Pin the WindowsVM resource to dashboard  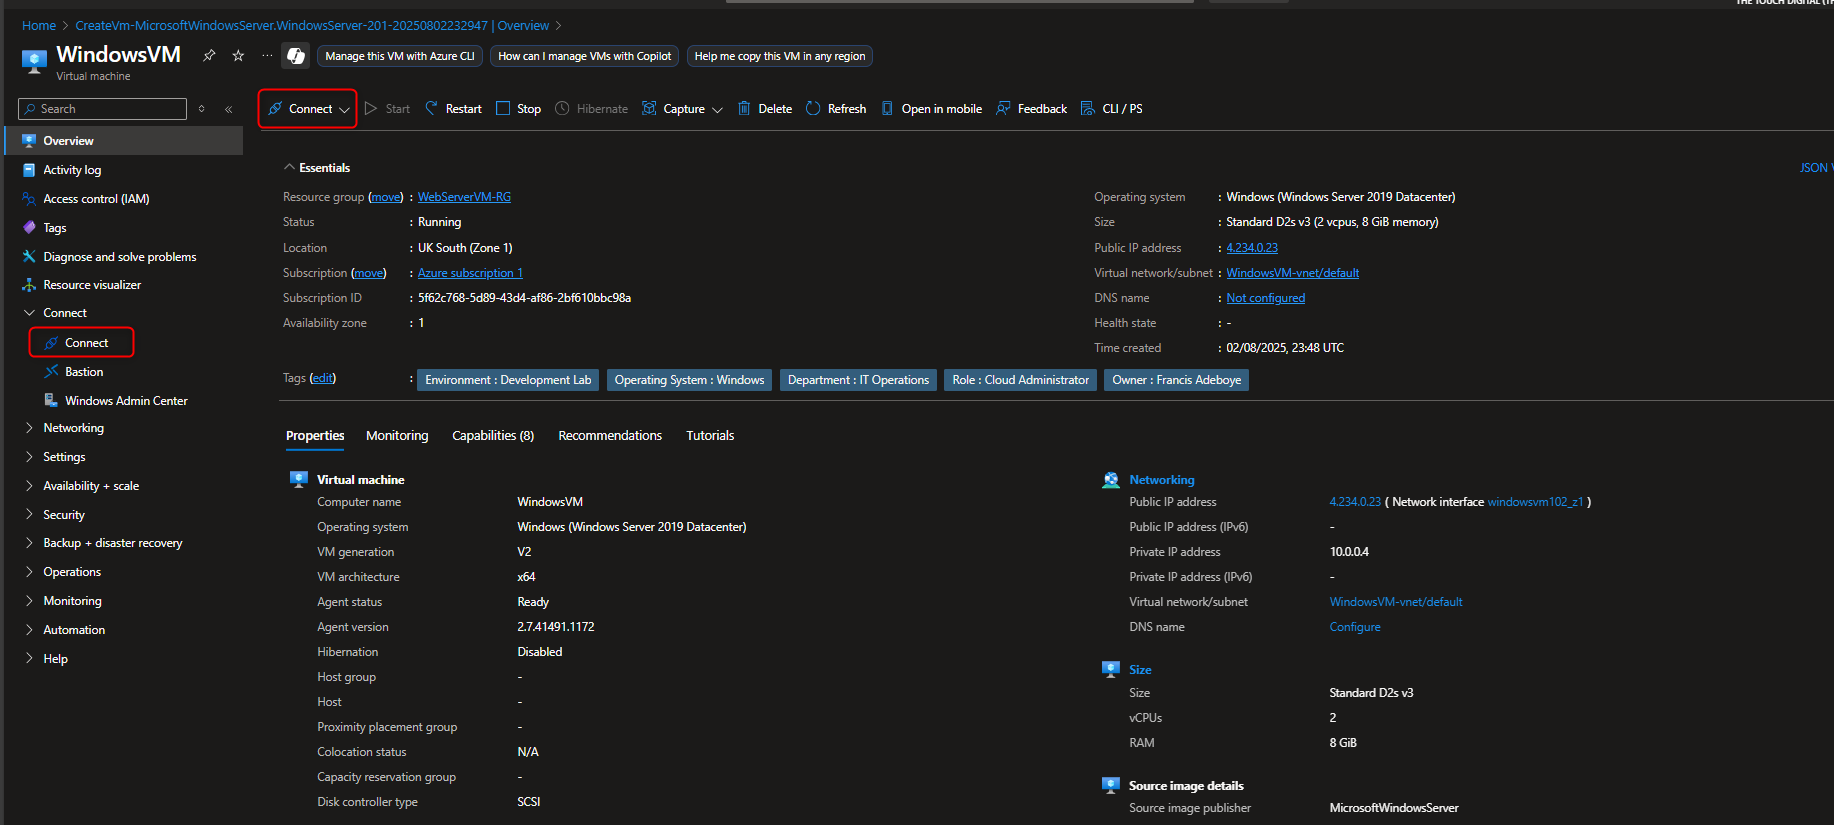pyautogui.click(x=209, y=56)
